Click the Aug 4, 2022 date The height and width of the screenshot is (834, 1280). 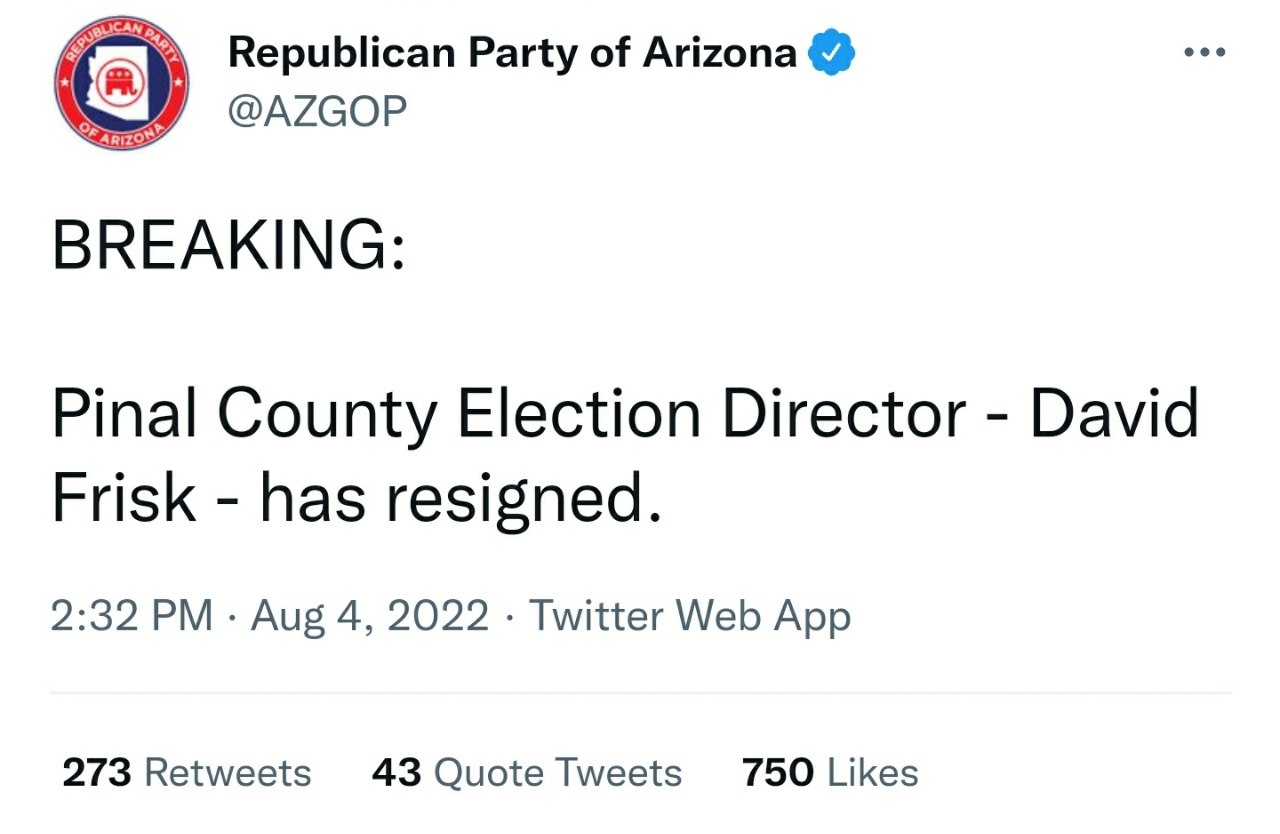point(370,617)
